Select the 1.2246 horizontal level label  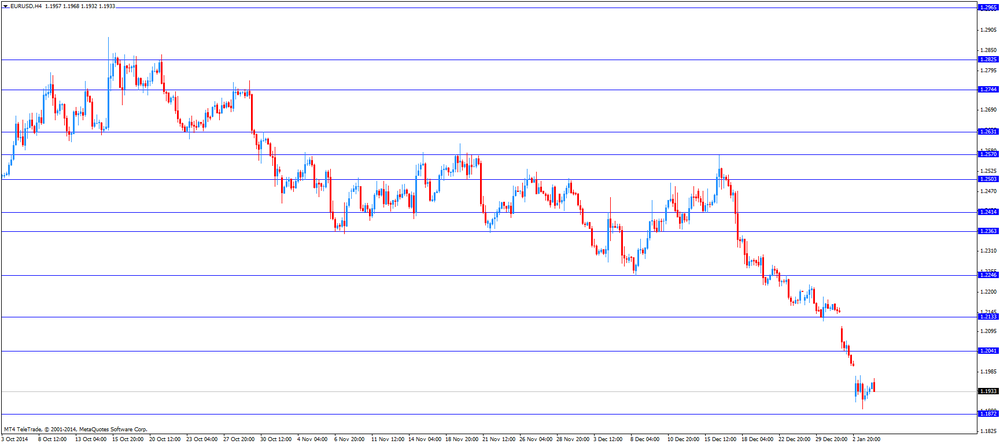click(987, 275)
